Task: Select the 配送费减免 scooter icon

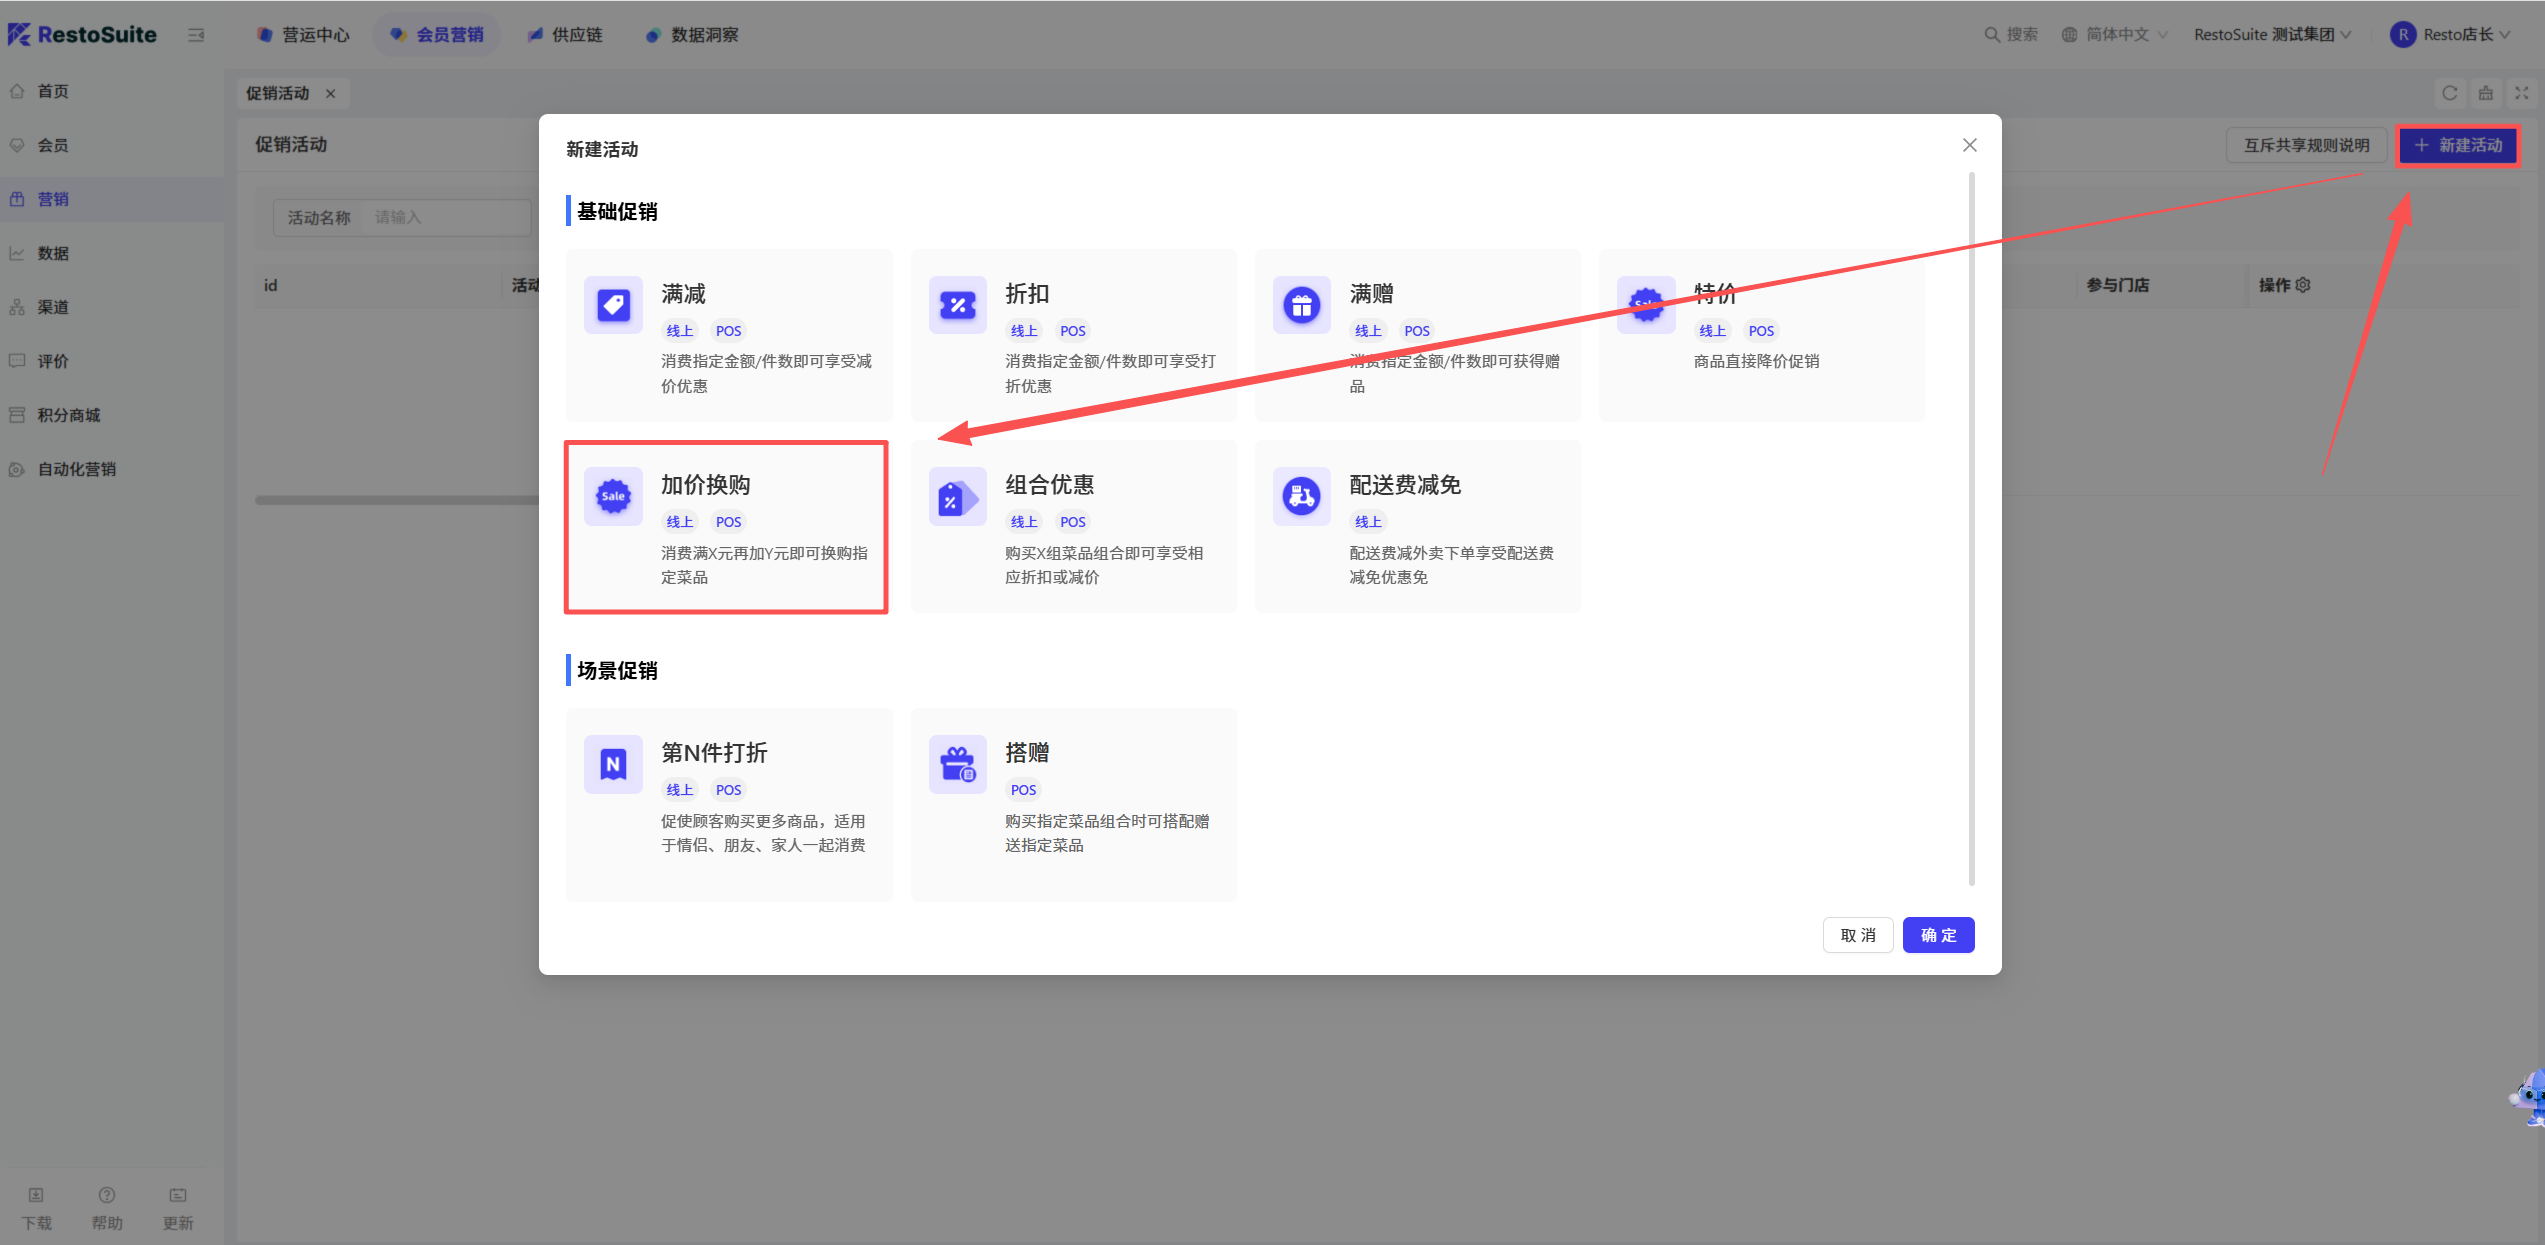Action: point(1301,496)
